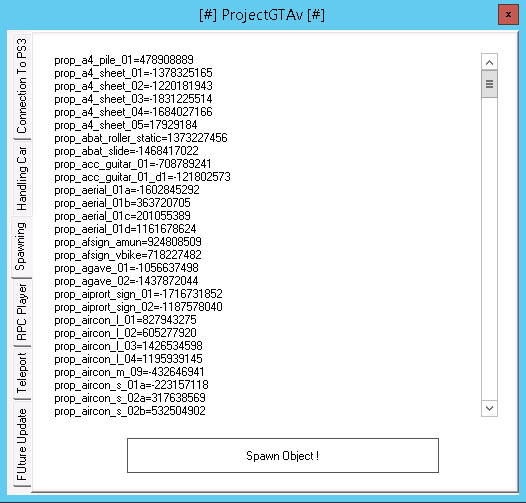Select prop_aerial_01d list item
Viewport: 526px width, 503px height.
click(x=125, y=229)
